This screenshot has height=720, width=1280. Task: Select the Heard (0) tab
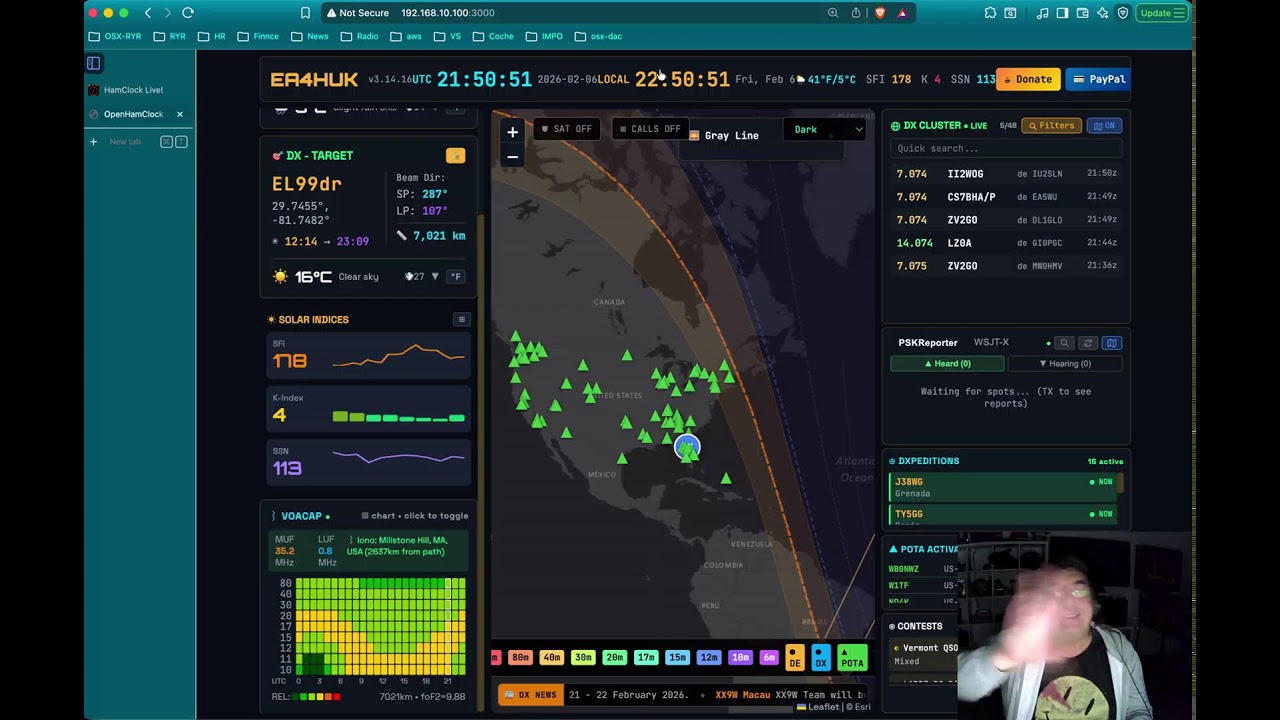click(947, 364)
